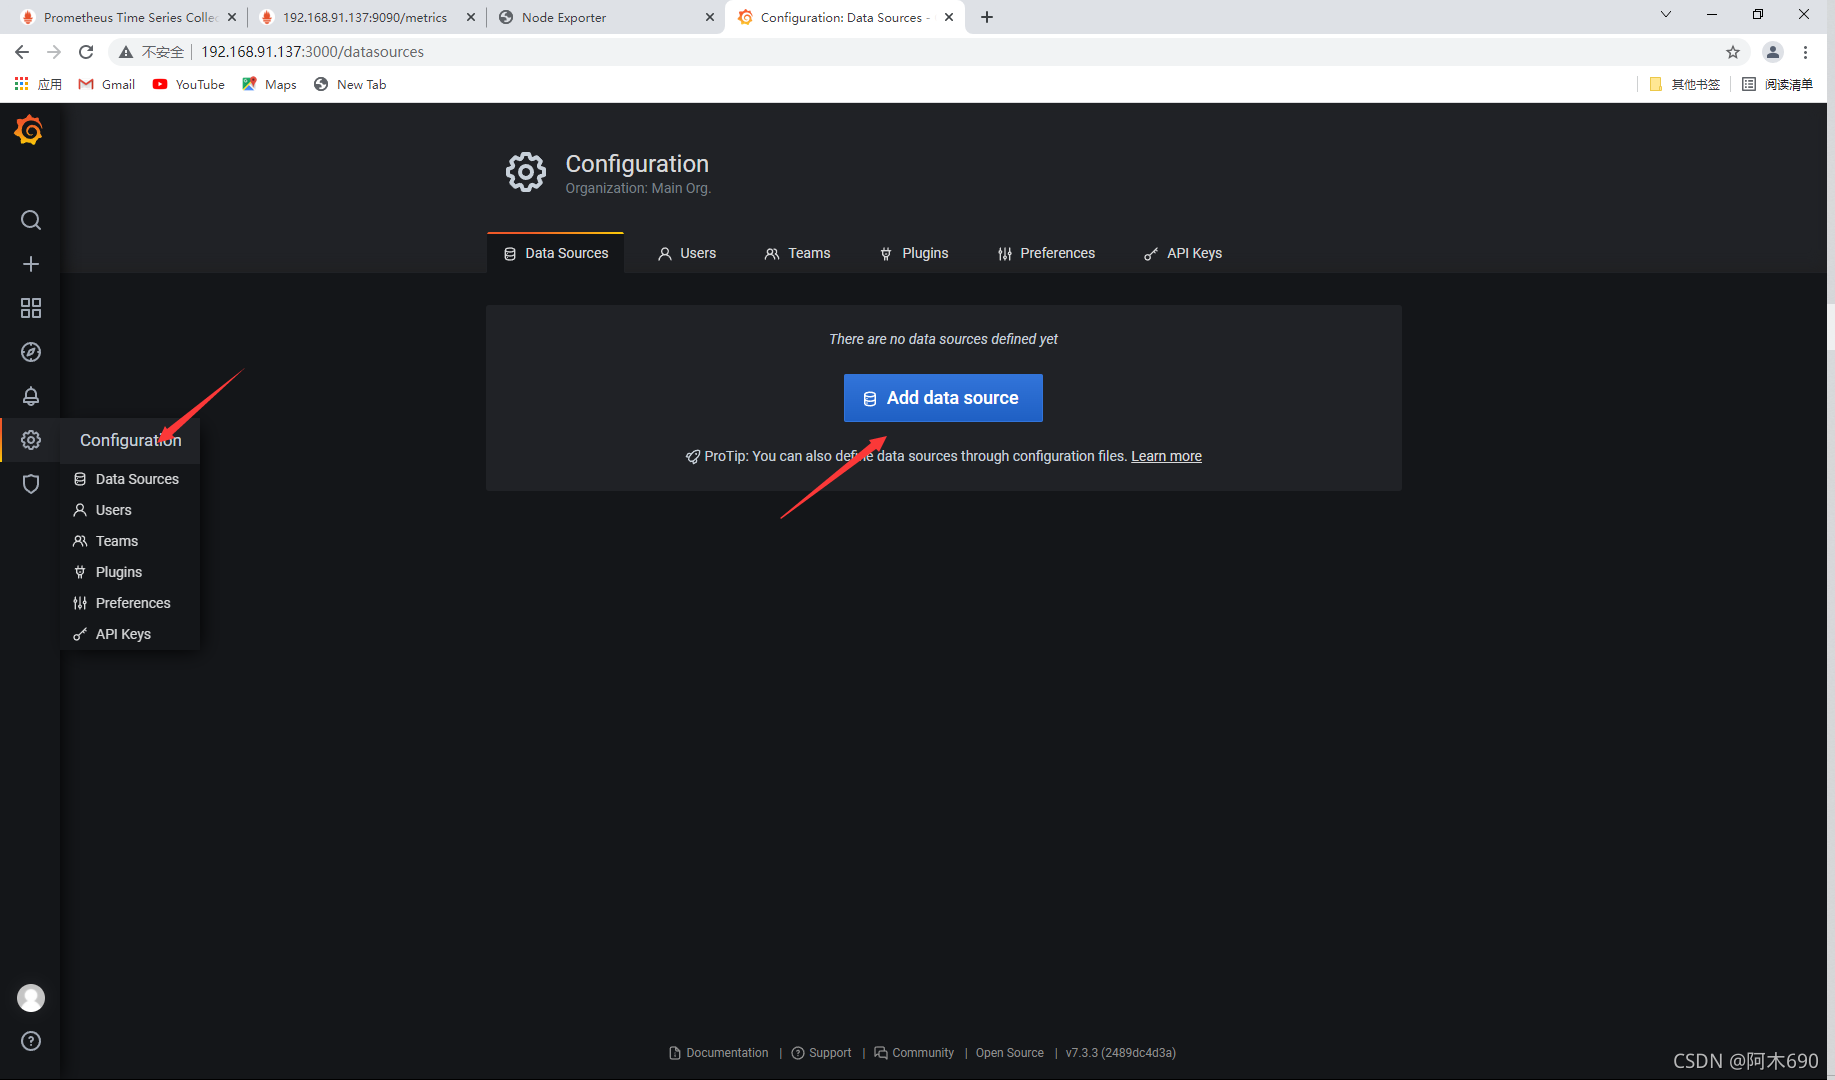Choose Plugins in the sidebar flyout menu
This screenshot has height=1080, width=1835.
click(x=131, y=572)
